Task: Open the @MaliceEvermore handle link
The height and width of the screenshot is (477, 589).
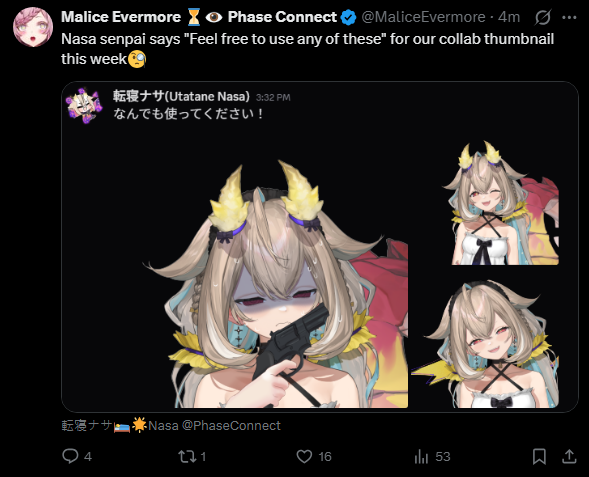Action: tap(423, 17)
